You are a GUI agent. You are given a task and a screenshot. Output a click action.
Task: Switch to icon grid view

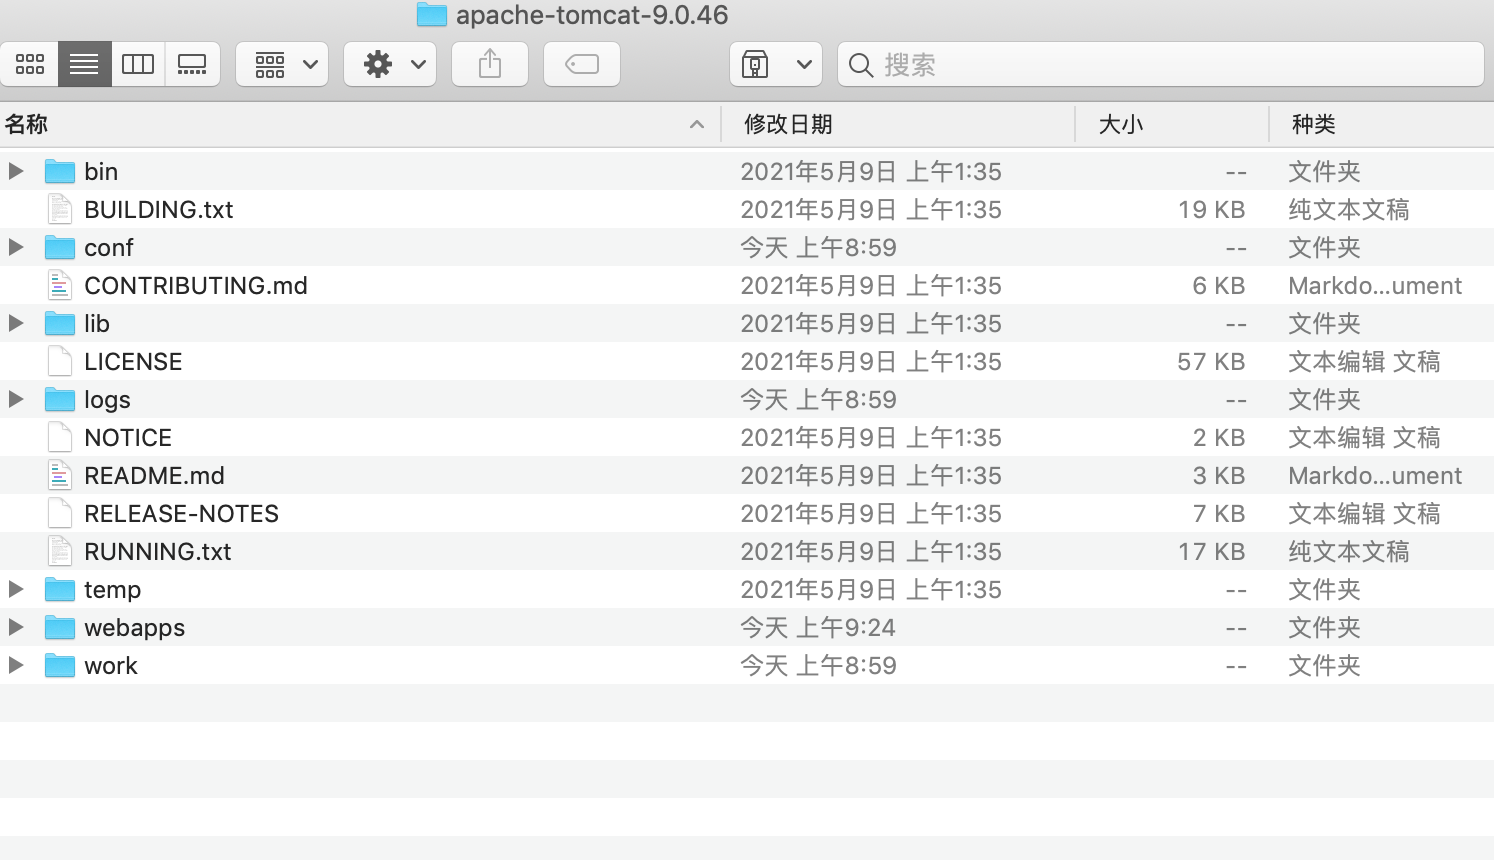(29, 63)
